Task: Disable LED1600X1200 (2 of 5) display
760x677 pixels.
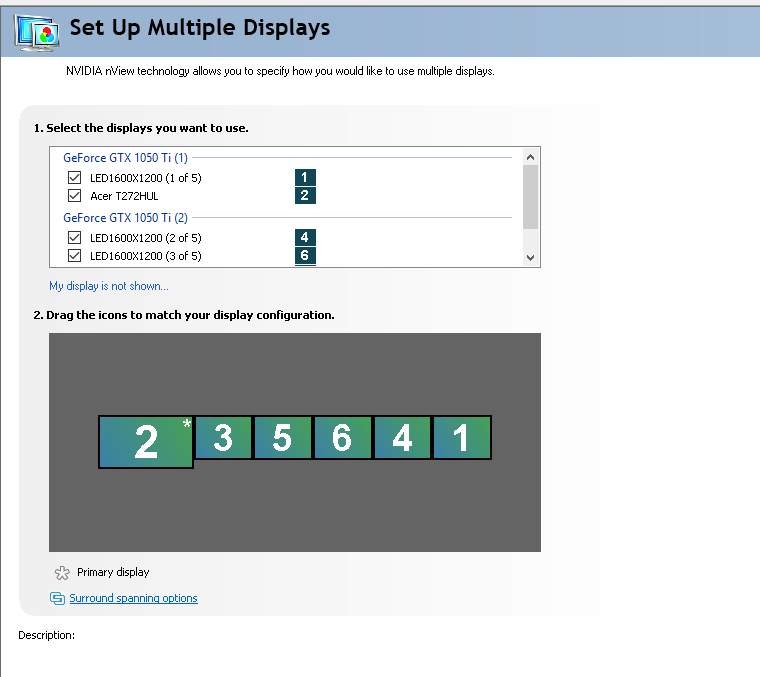Action: (74, 238)
